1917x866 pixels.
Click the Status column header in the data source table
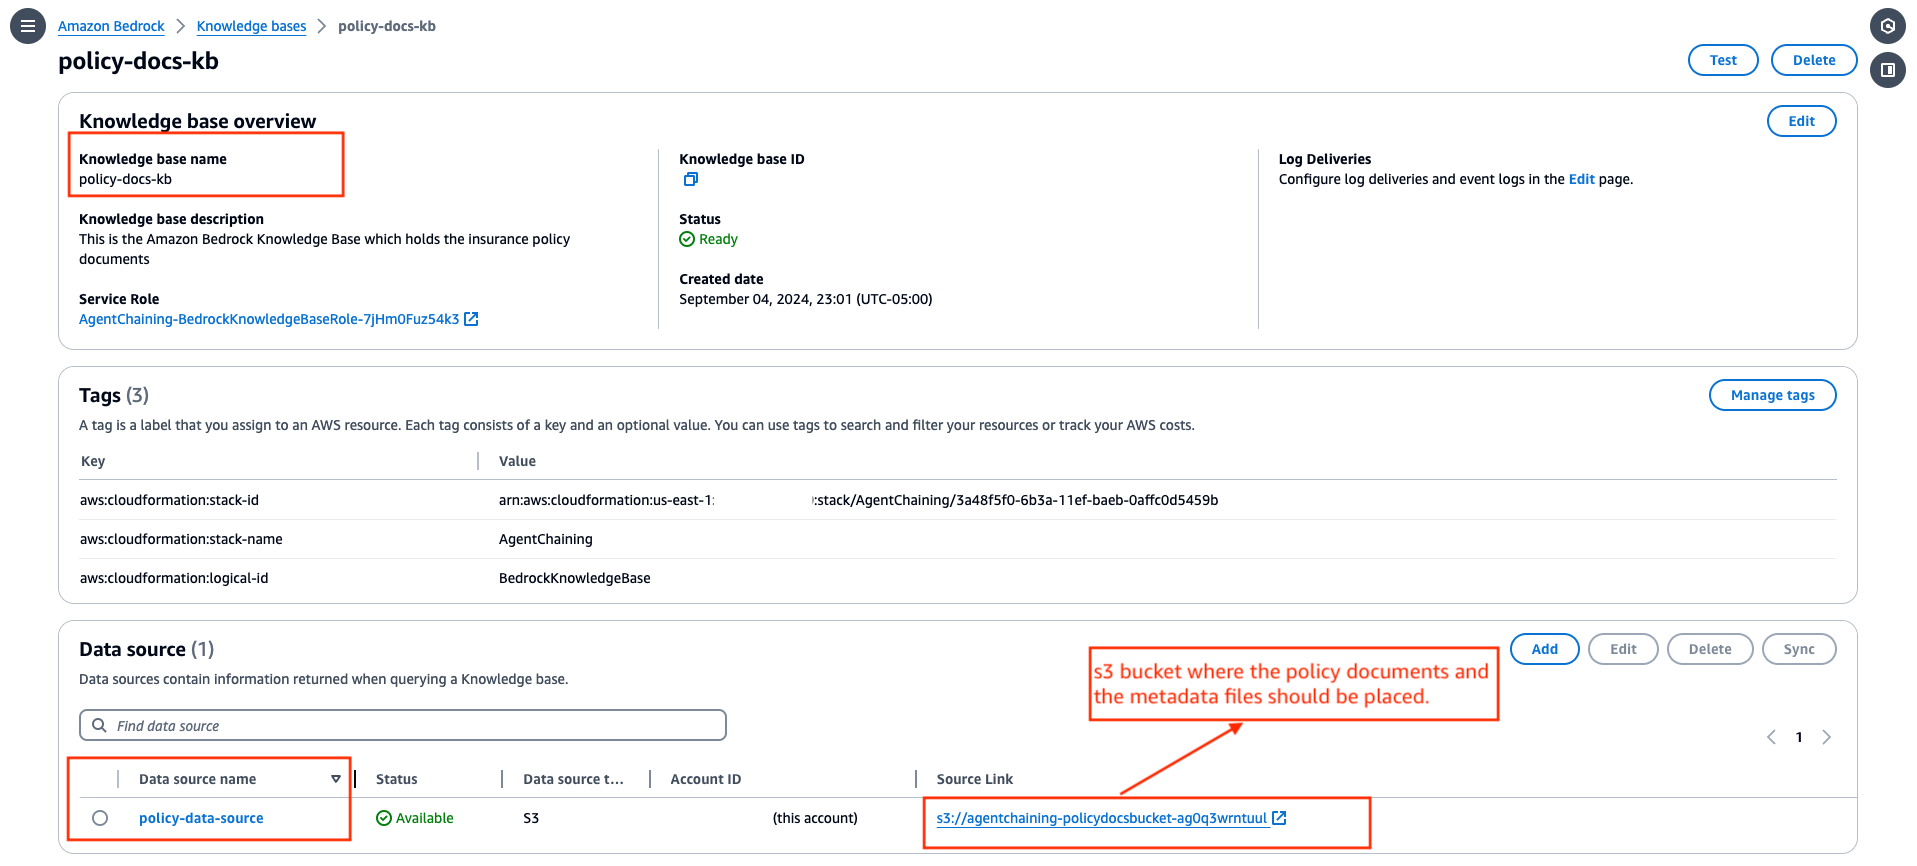tap(397, 779)
